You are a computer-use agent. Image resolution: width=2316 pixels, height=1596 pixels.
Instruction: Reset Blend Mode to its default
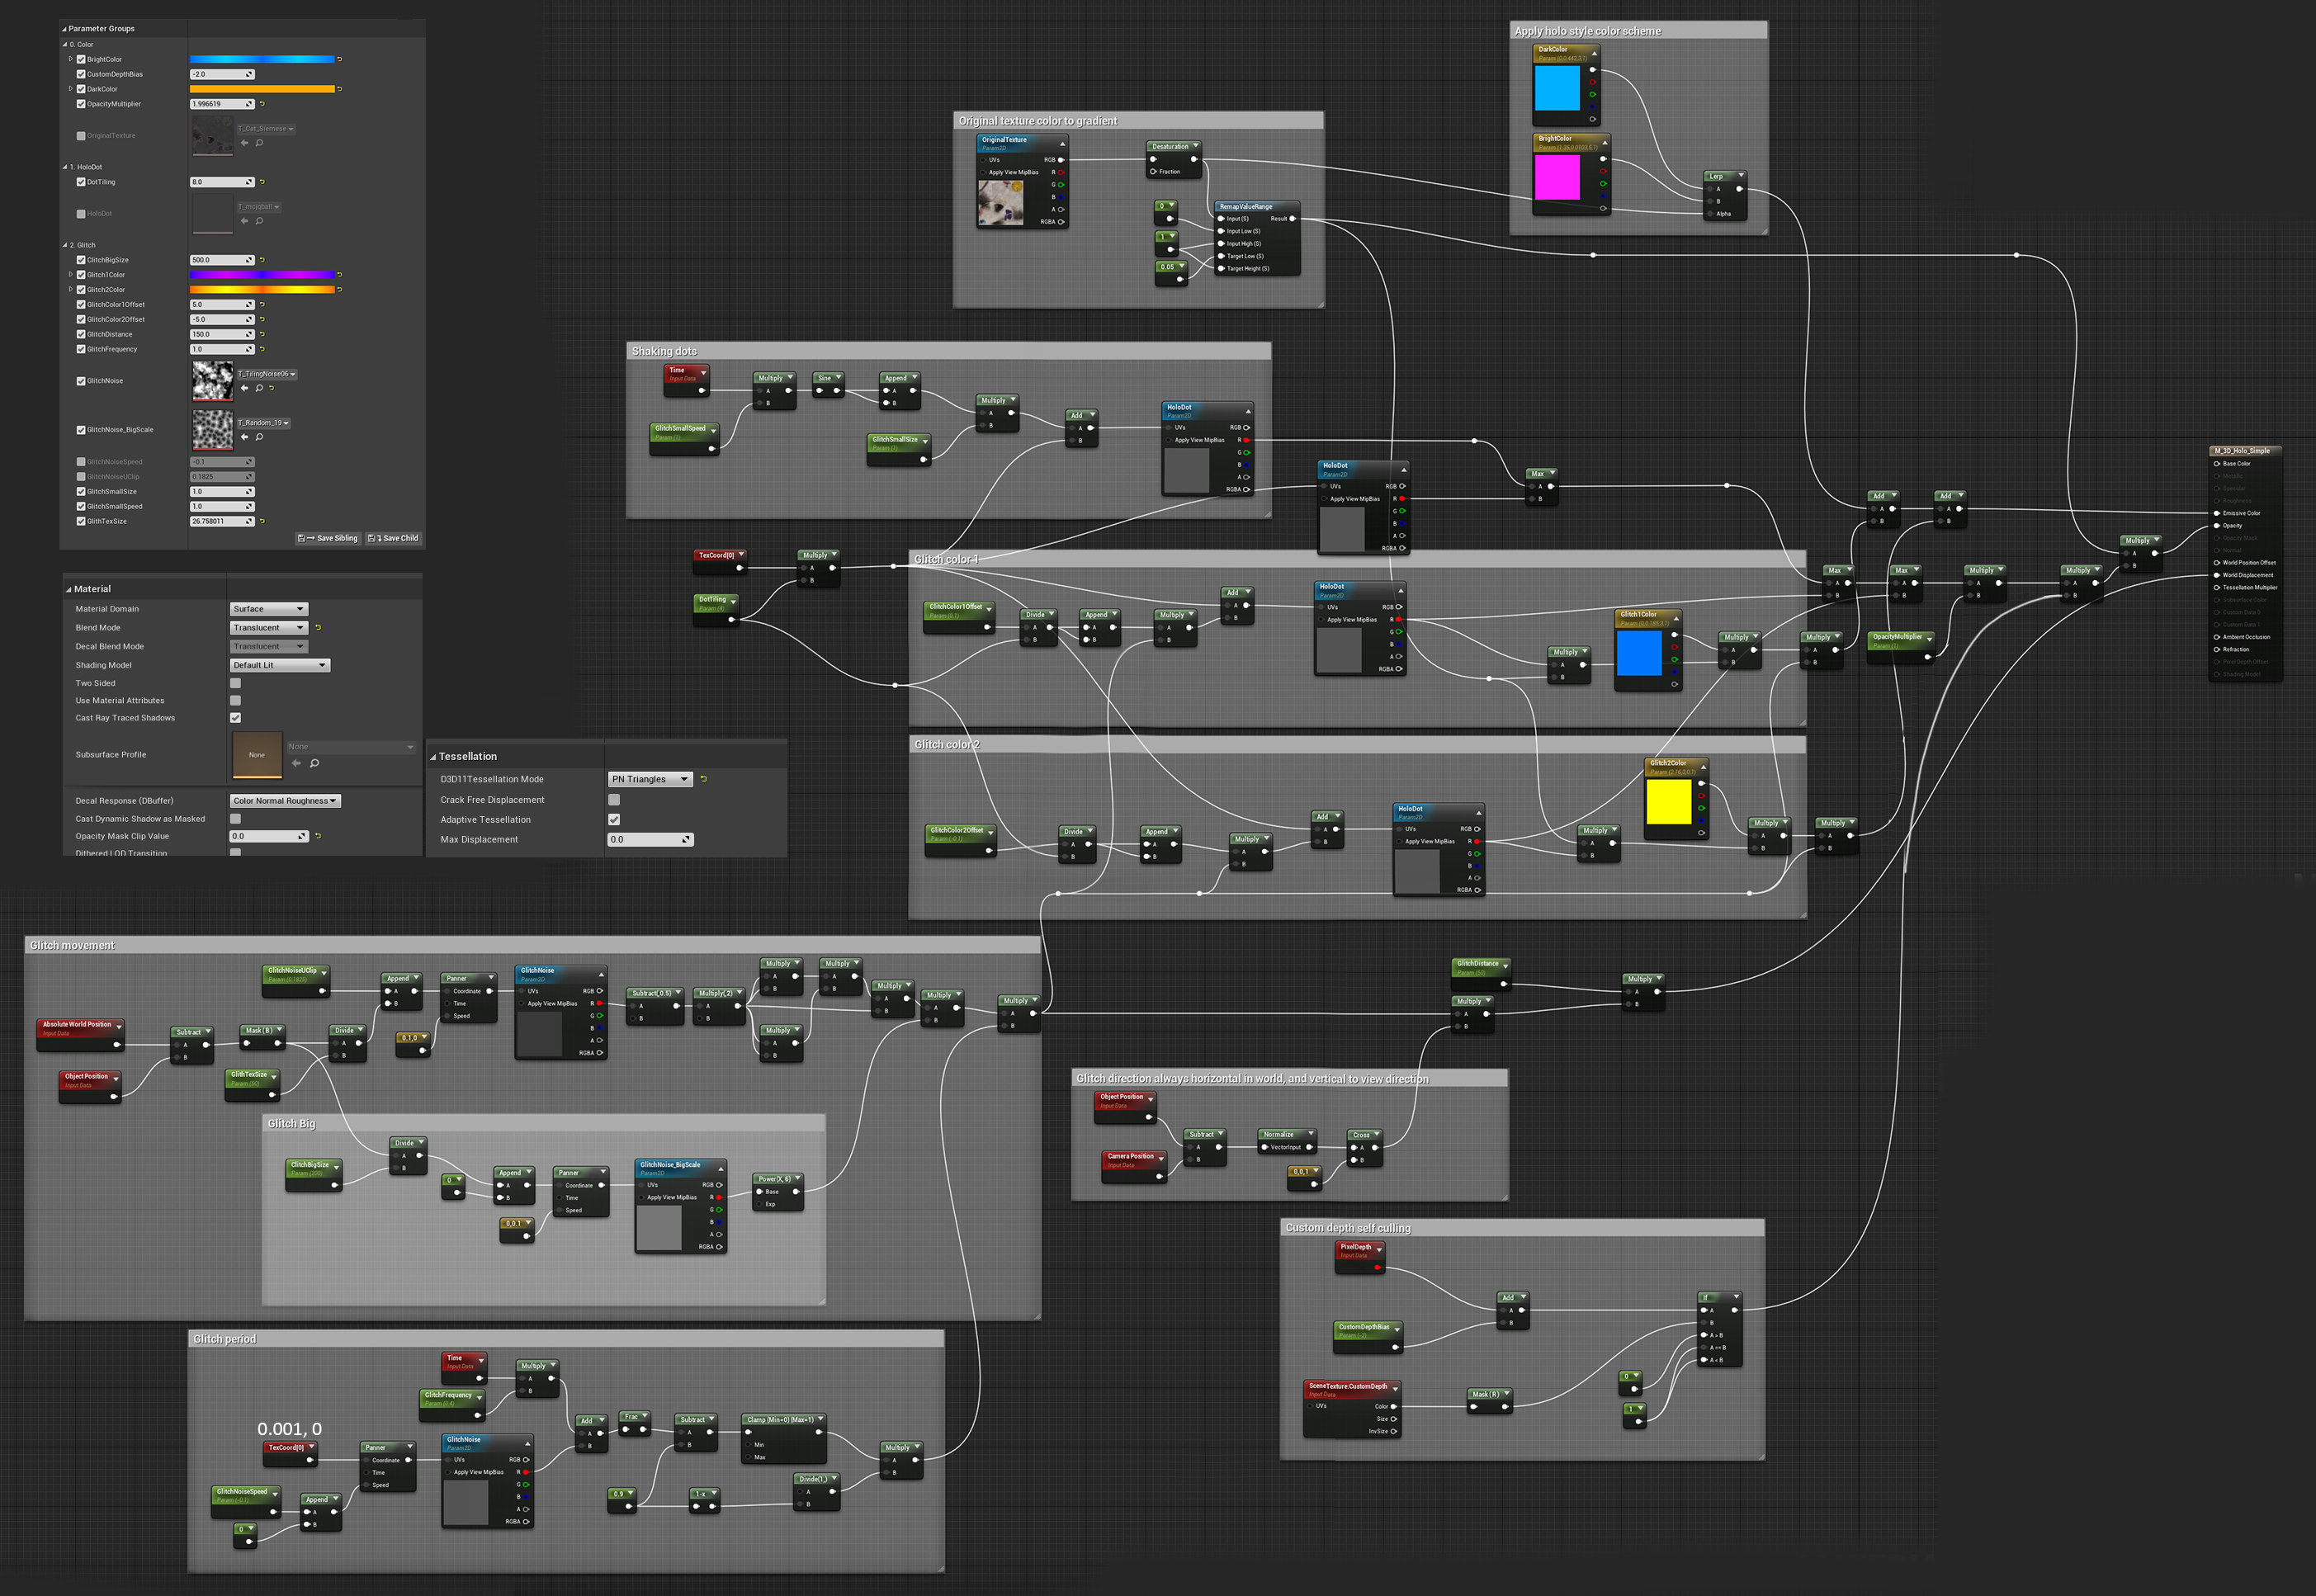click(x=318, y=628)
